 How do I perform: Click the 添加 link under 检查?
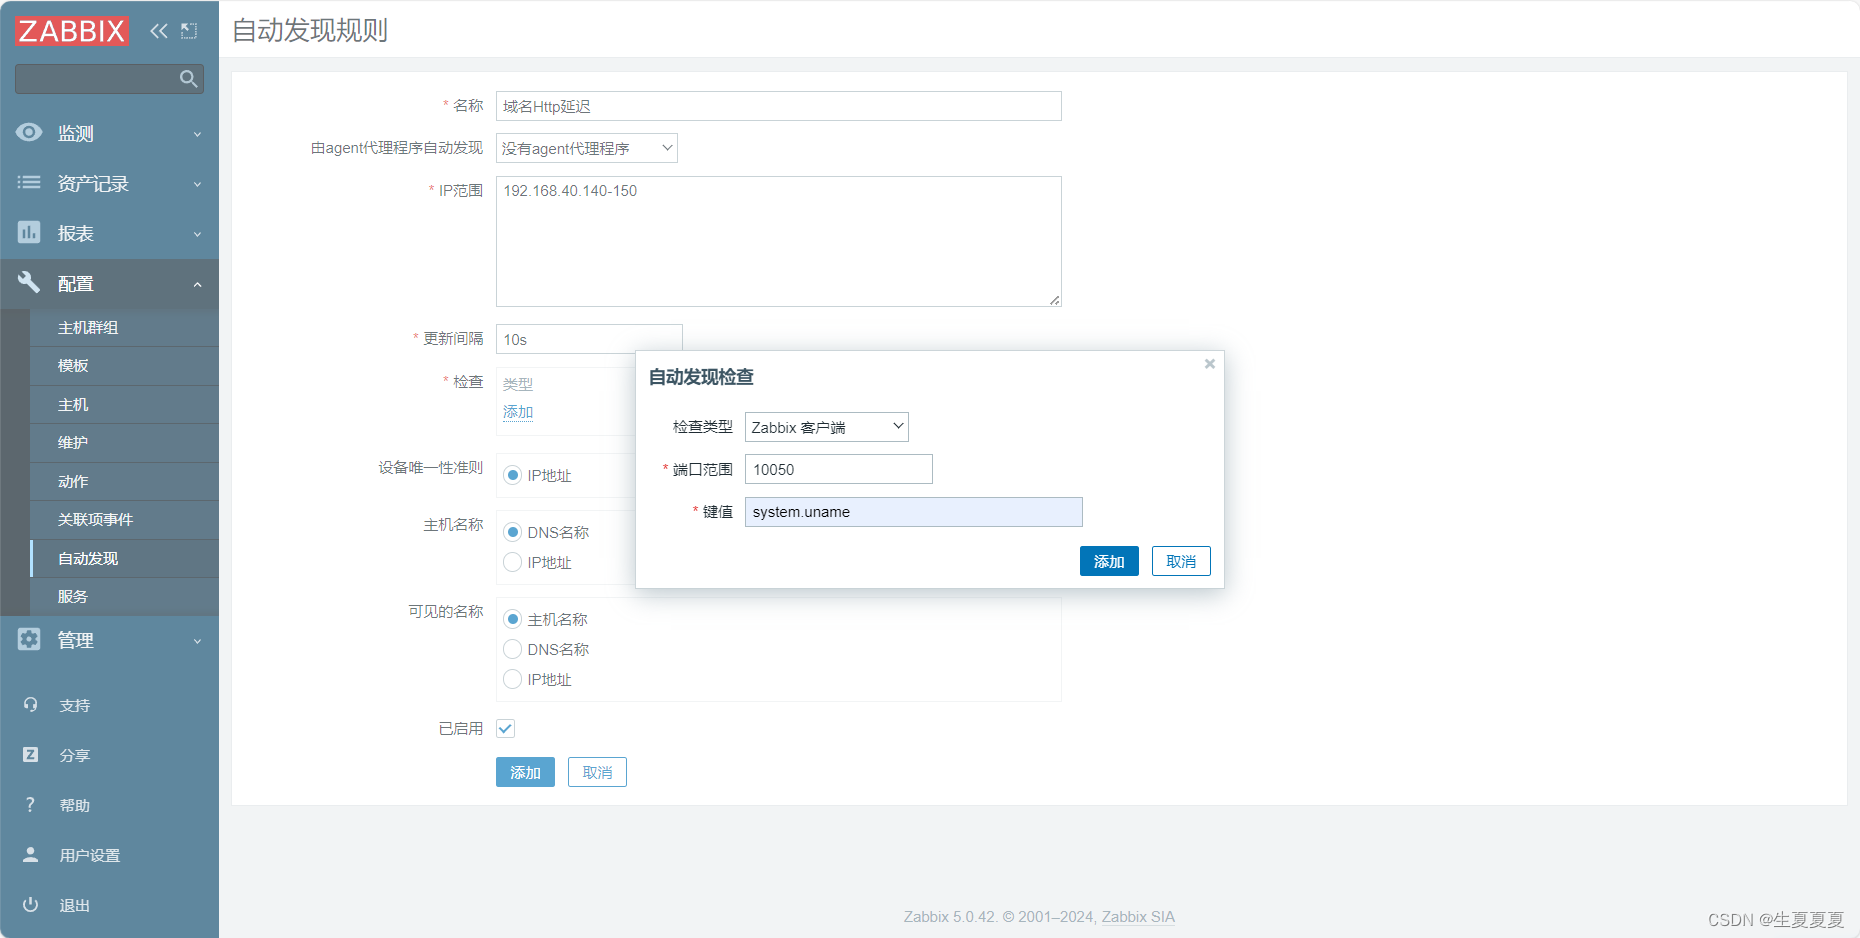coord(518,412)
